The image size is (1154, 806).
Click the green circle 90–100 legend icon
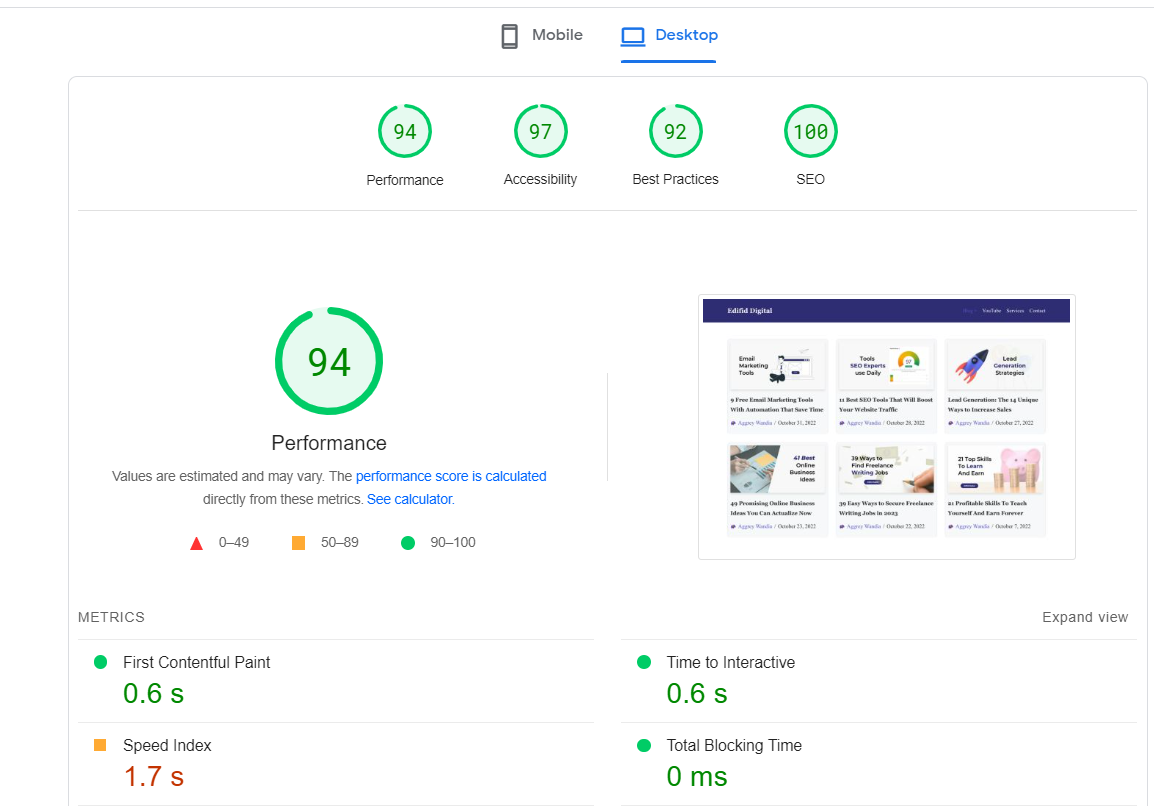408,543
